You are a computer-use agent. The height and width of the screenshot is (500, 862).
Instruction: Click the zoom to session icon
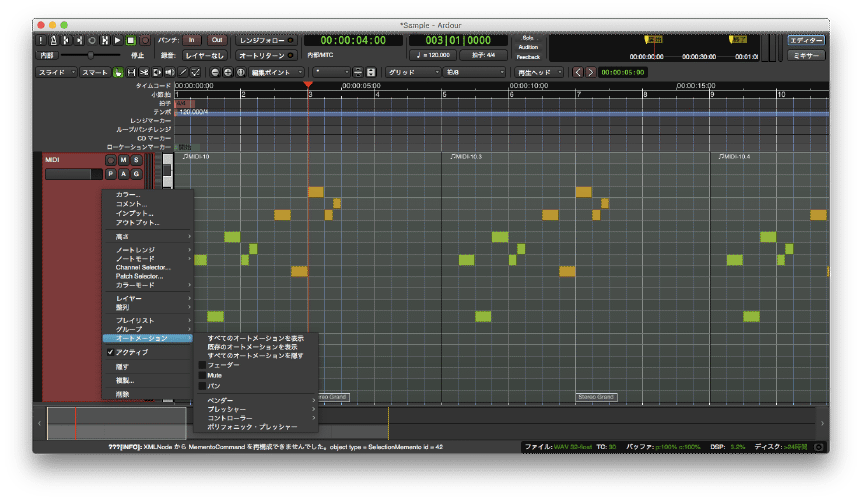point(241,73)
